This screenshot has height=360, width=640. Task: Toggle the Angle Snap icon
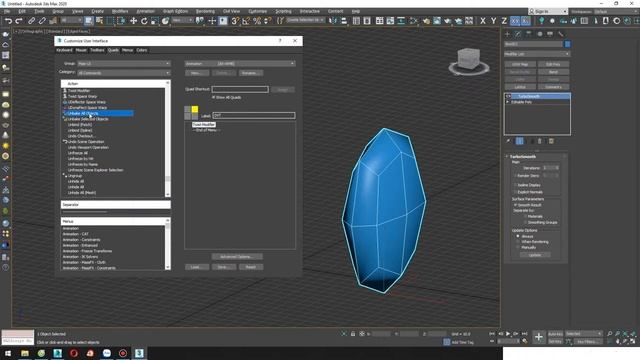tap(246, 21)
